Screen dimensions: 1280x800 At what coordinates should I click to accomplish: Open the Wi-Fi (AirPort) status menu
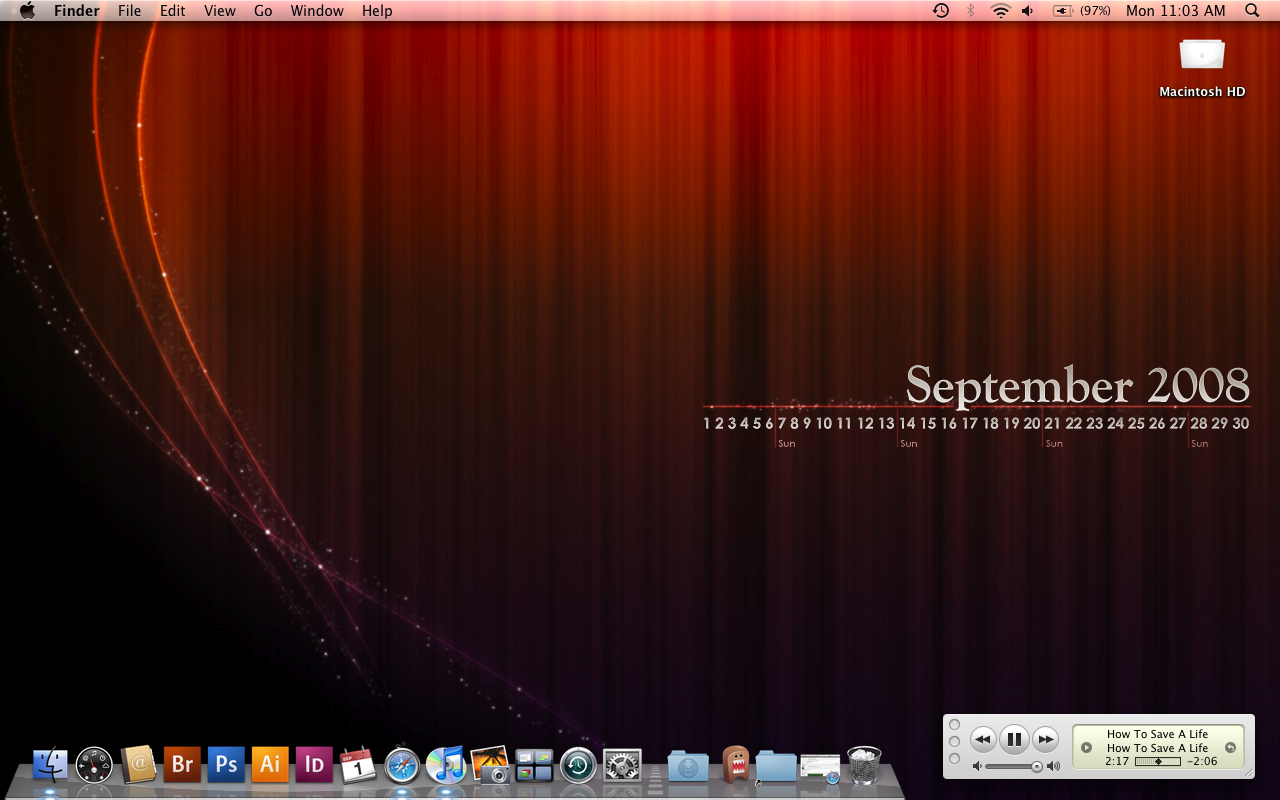tap(1001, 10)
